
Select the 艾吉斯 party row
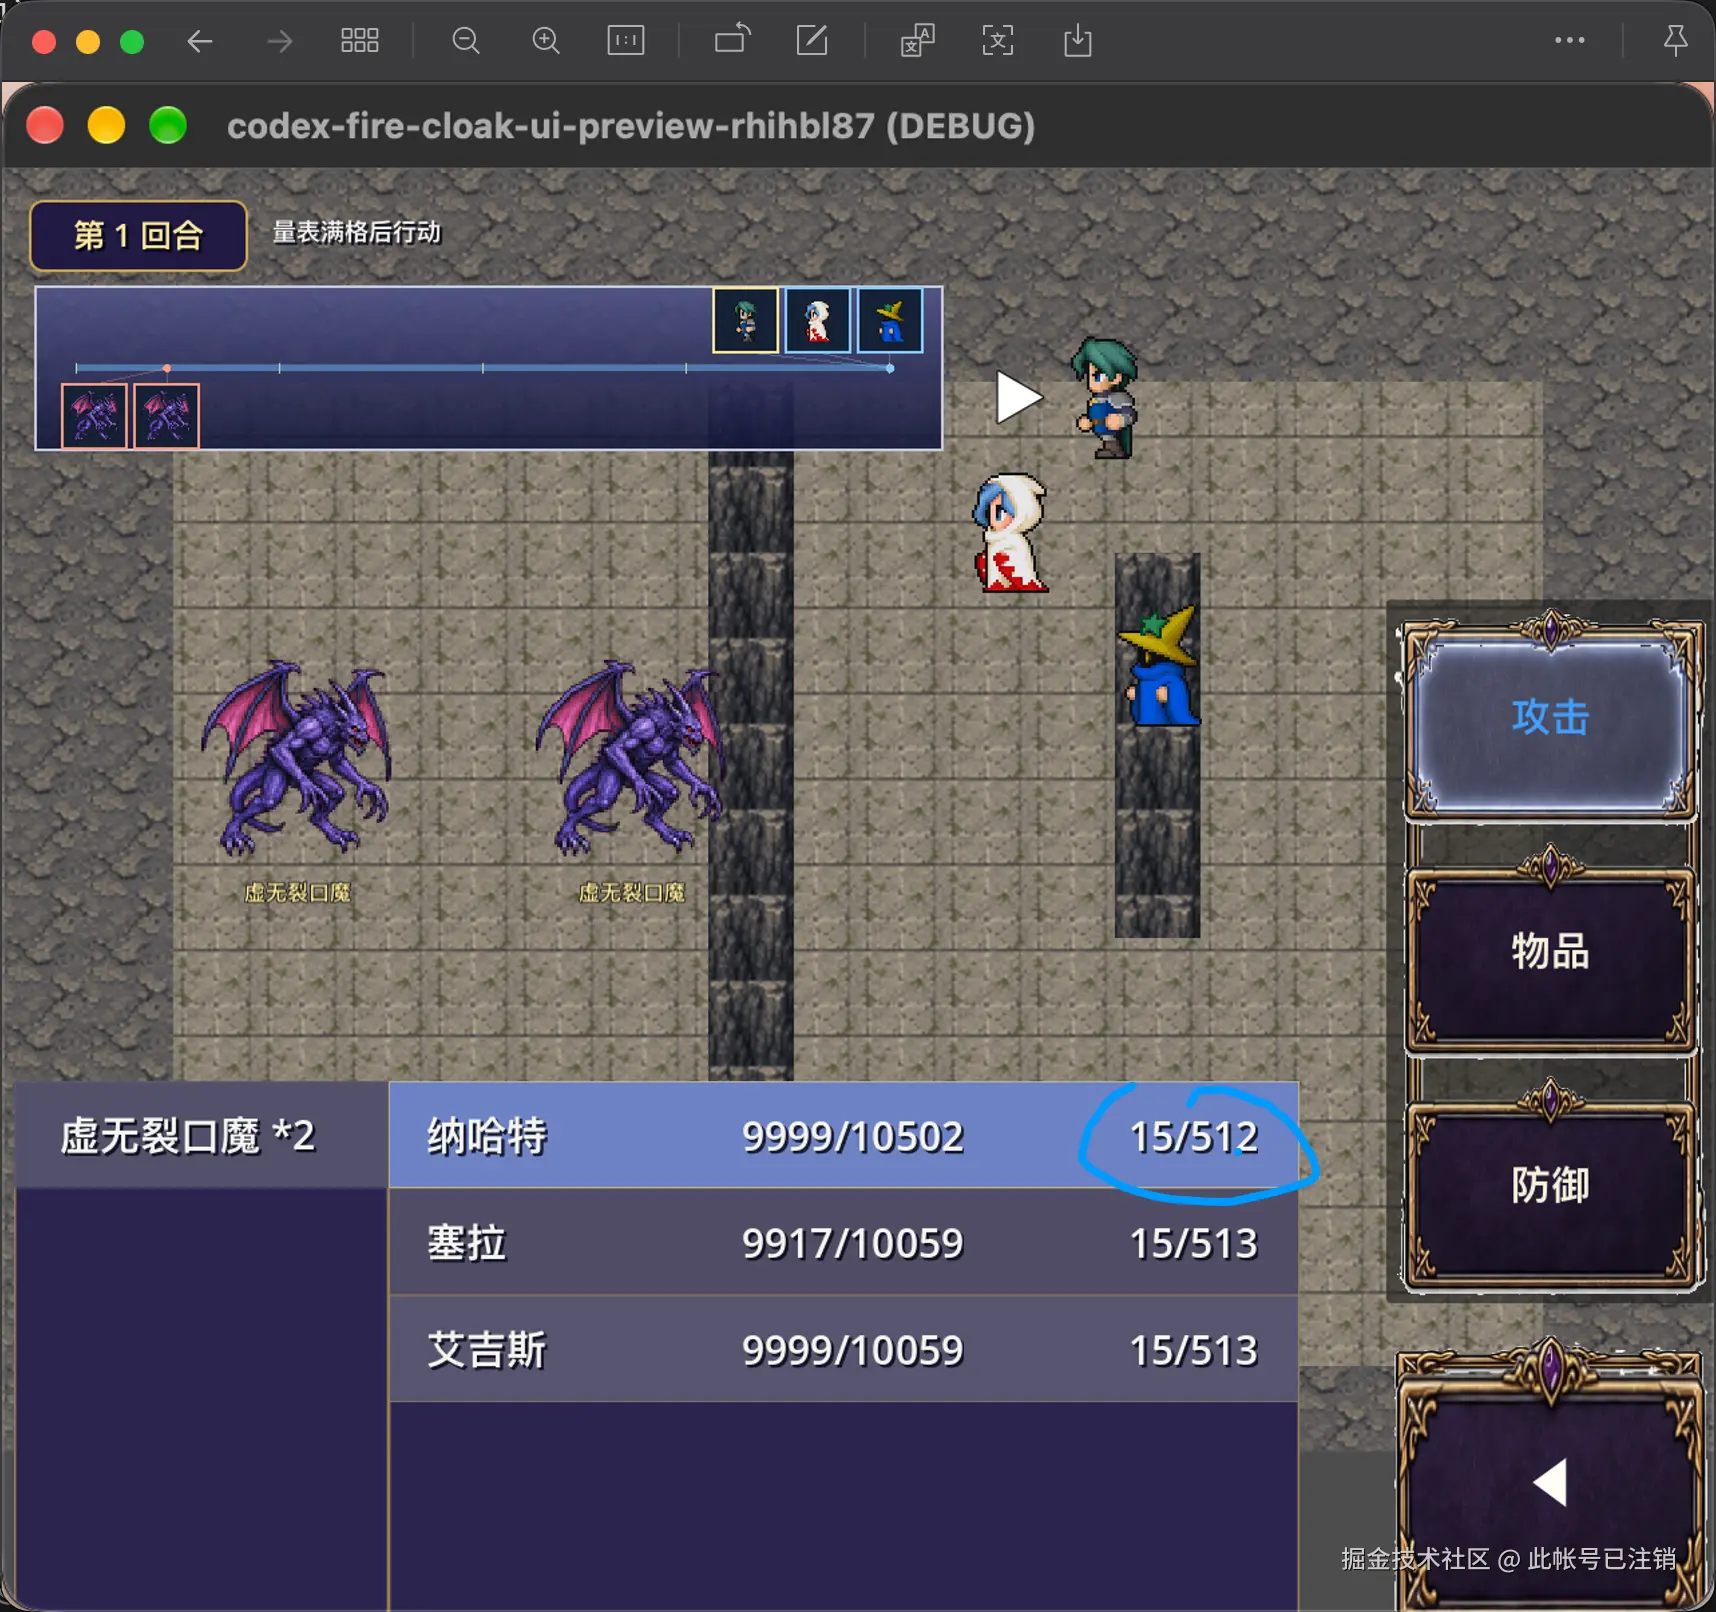[x=844, y=1350]
